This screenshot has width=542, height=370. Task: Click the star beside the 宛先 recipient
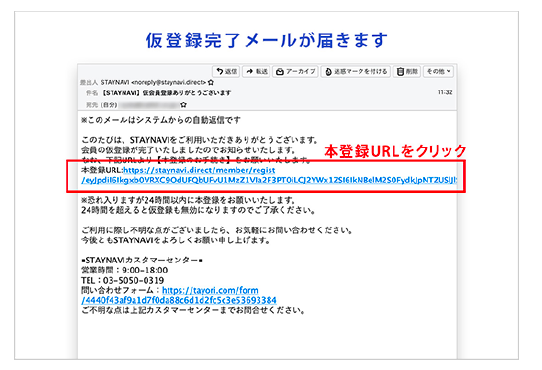pos(183,104)
